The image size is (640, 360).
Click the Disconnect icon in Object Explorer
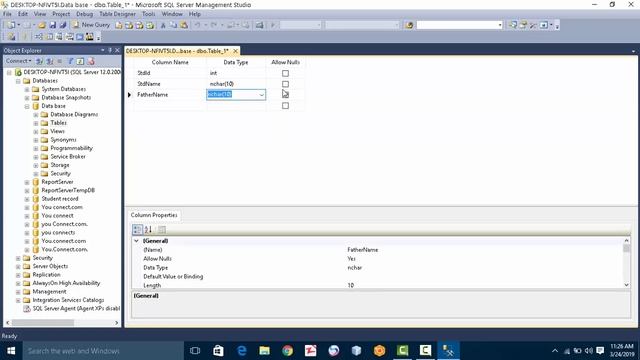tap(50, 61)
